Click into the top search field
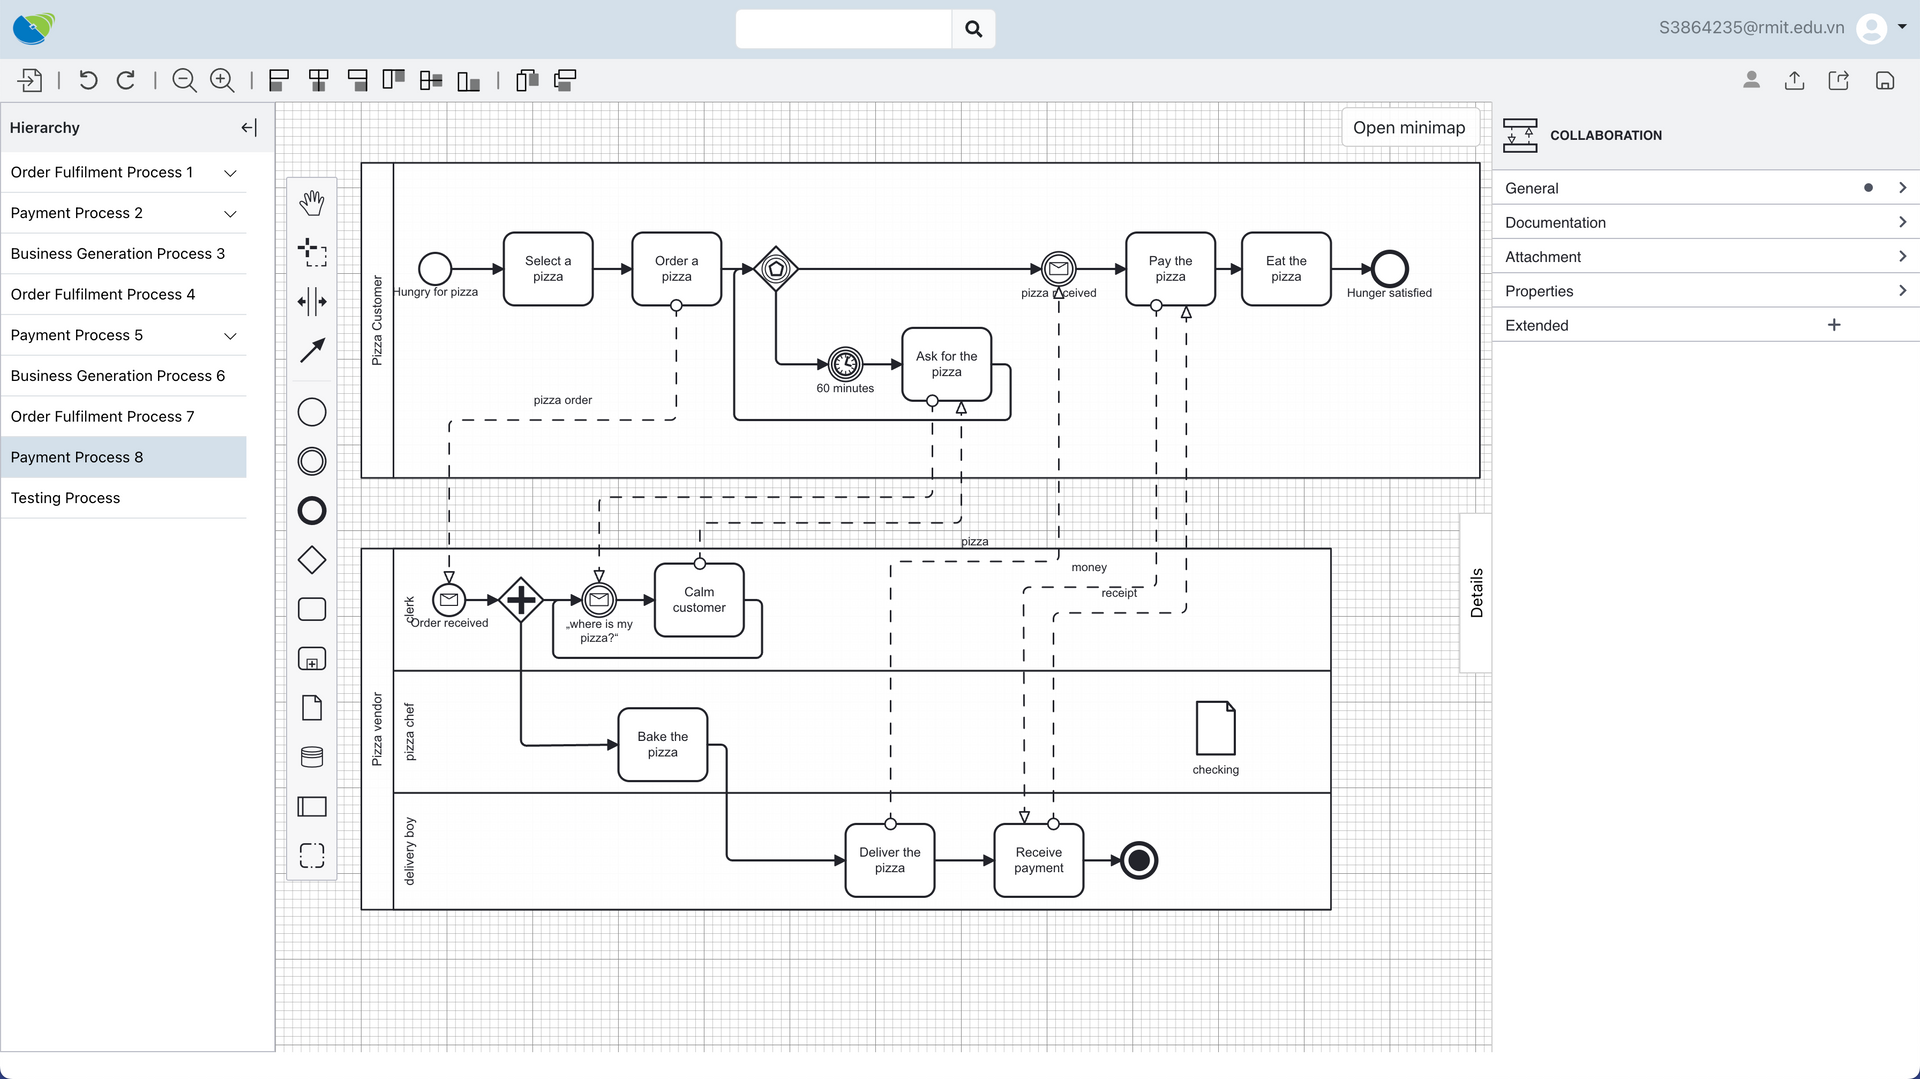Screen dimensions: 1920x1079 pos(843,29)
